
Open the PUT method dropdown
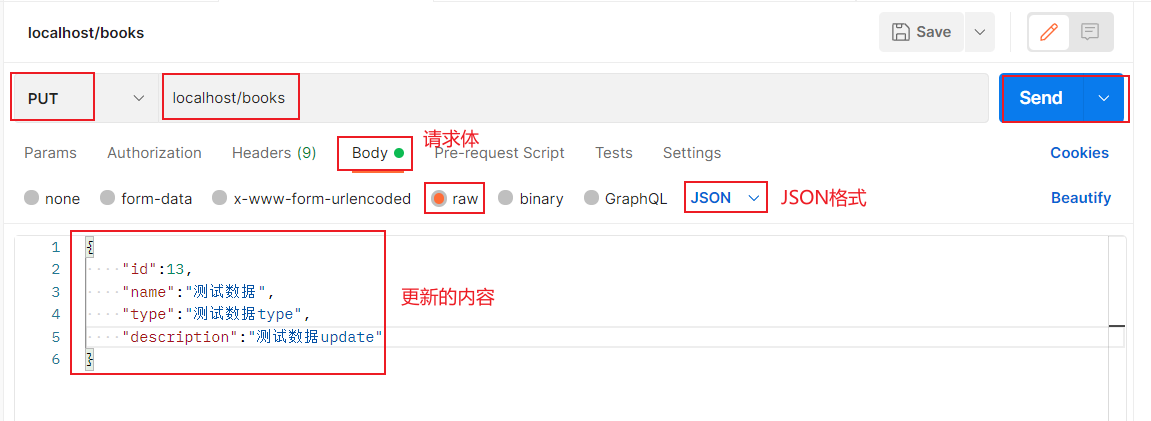pyautogui.click(x=85, y=98)
